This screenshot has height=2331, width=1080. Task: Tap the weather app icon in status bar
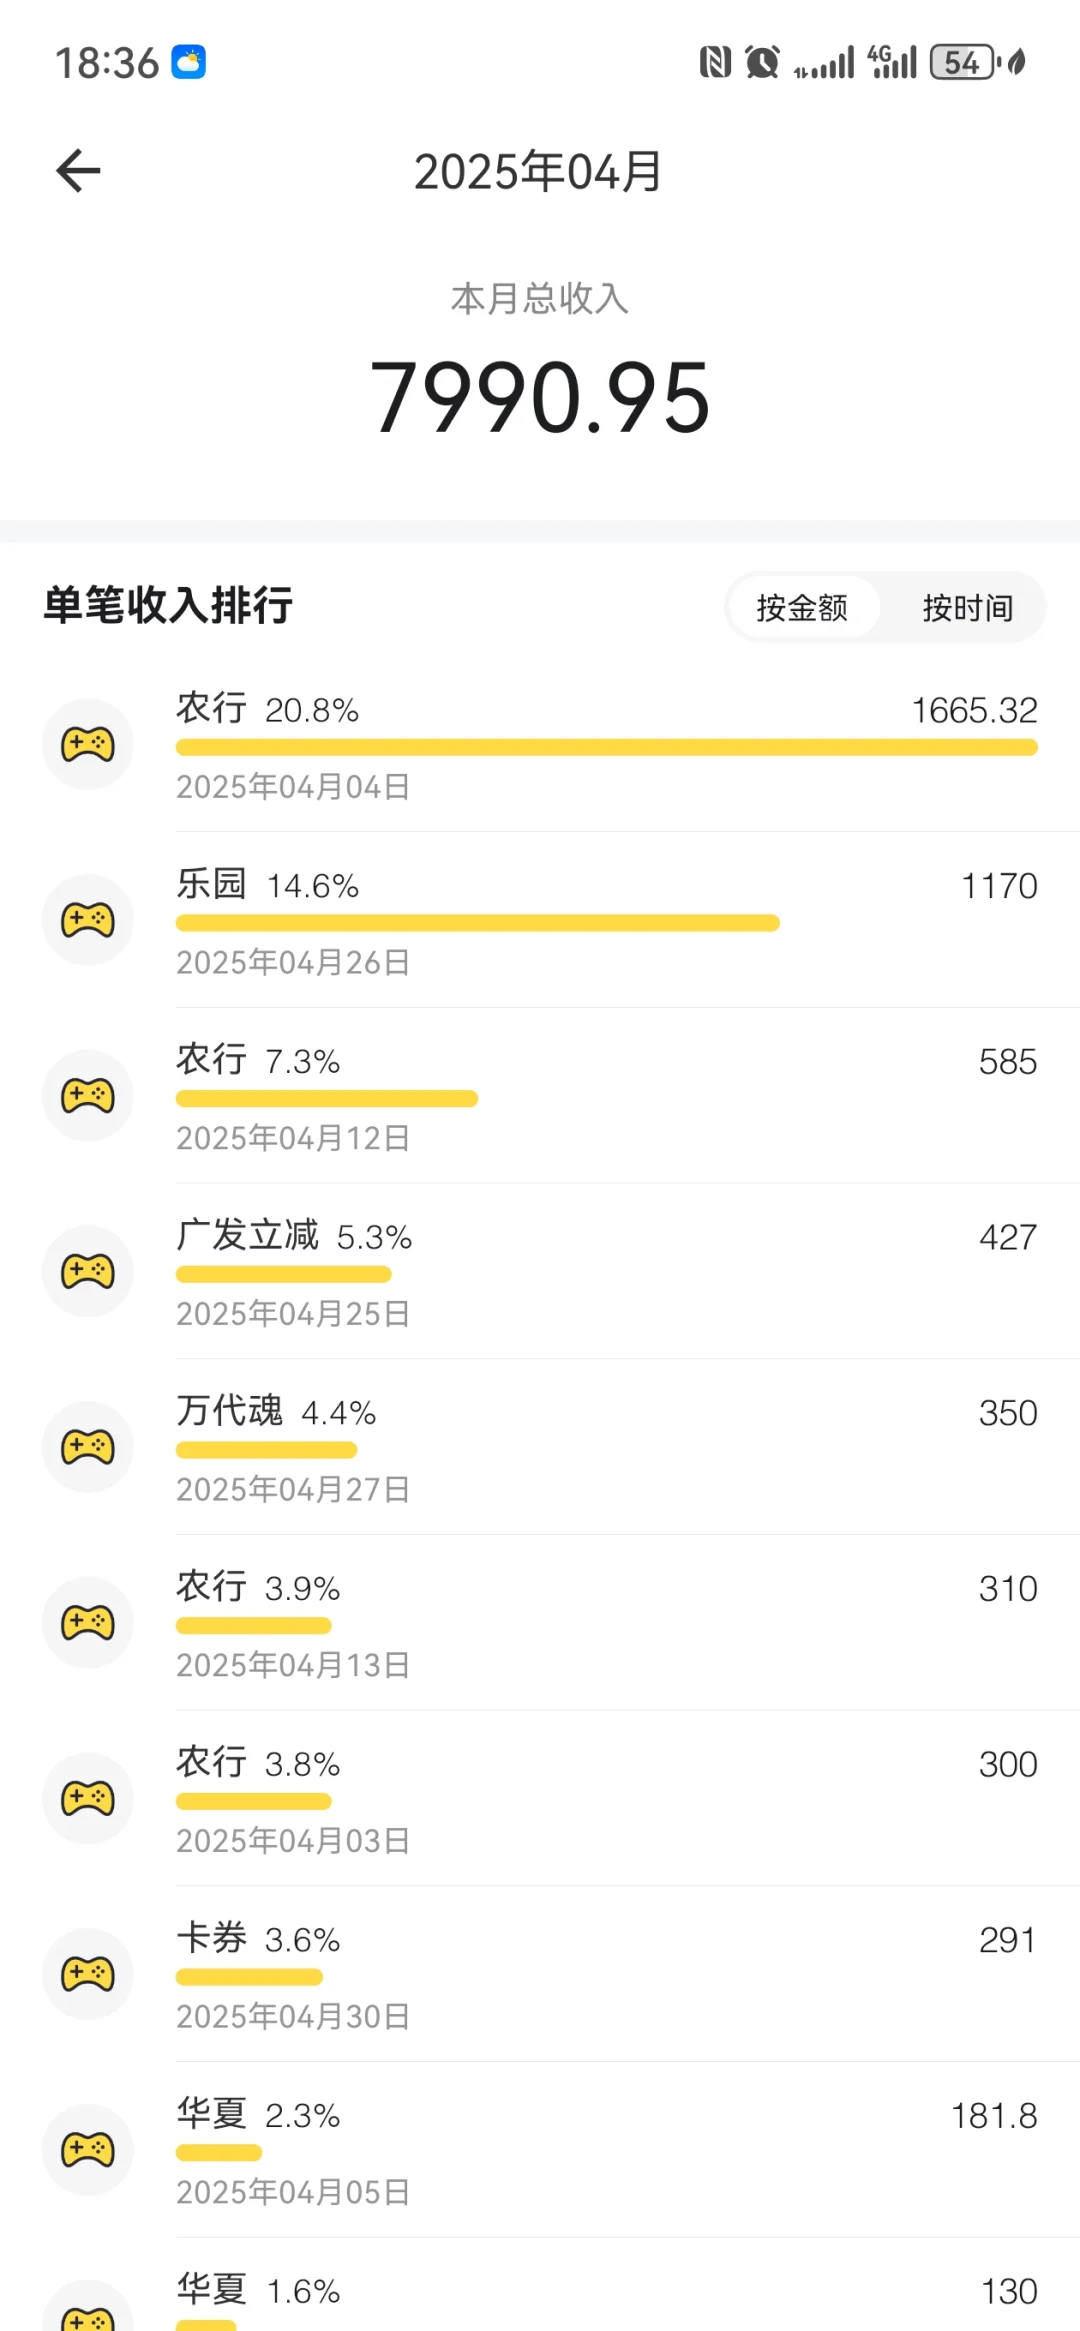coord(188,62)
